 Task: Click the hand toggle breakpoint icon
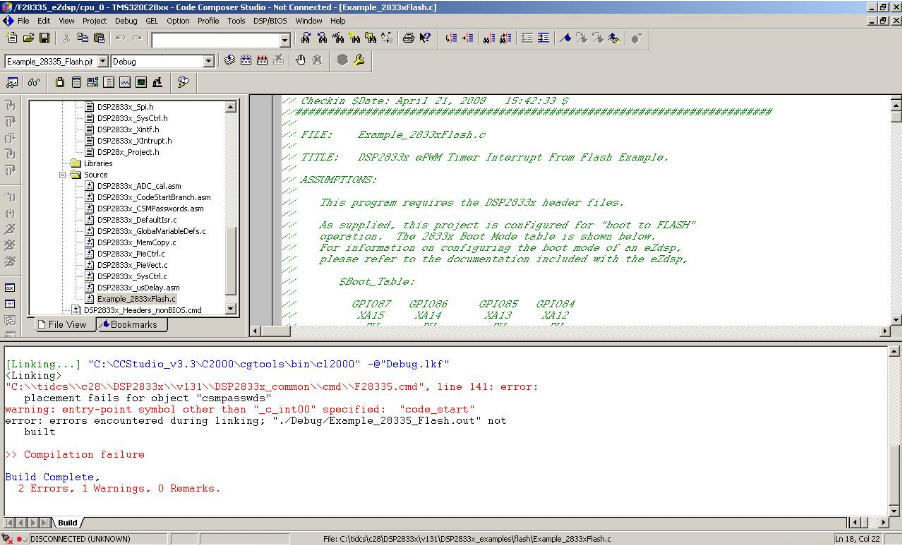point(300,60)
